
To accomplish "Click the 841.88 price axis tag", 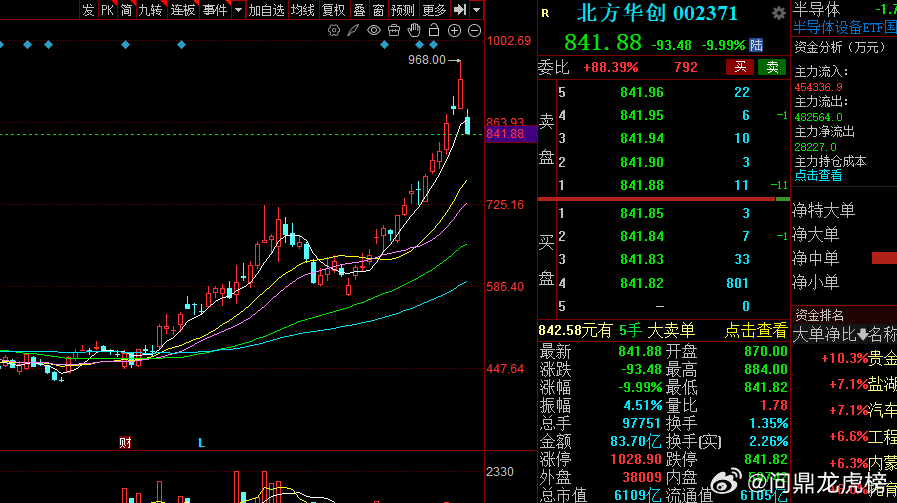I will tap(510, 134).
